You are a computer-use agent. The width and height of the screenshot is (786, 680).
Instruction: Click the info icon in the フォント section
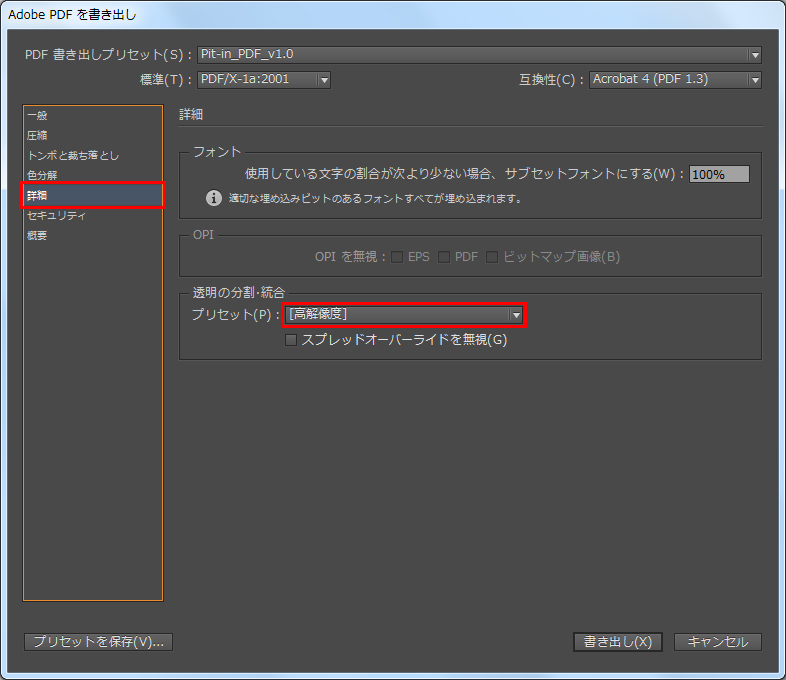[213, 198]
